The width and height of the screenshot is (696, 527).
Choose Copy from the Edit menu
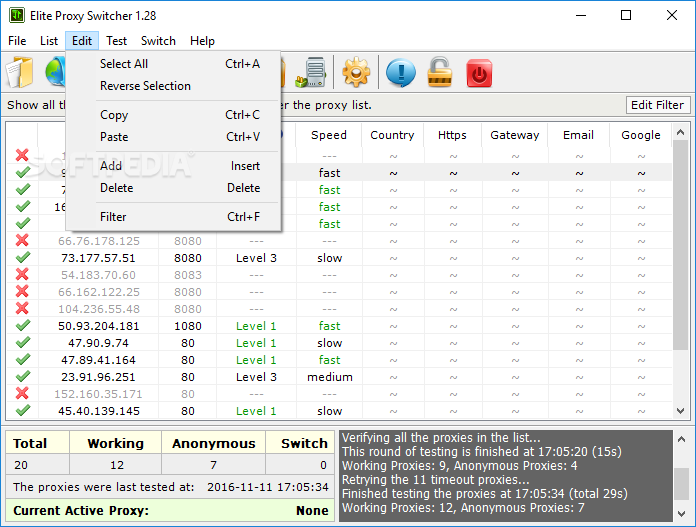tap(173, 115)
